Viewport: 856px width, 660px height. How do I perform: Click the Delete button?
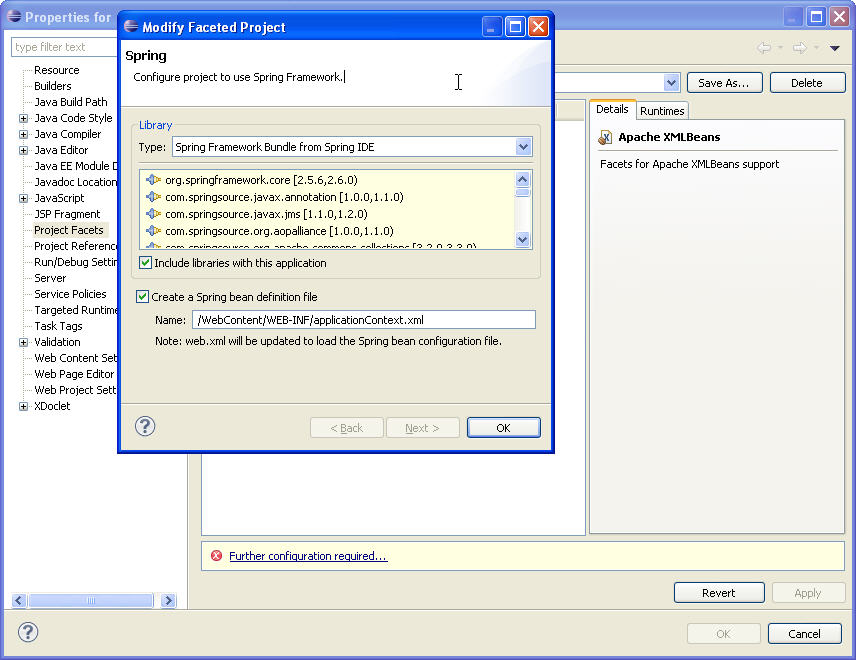(807, 83)
